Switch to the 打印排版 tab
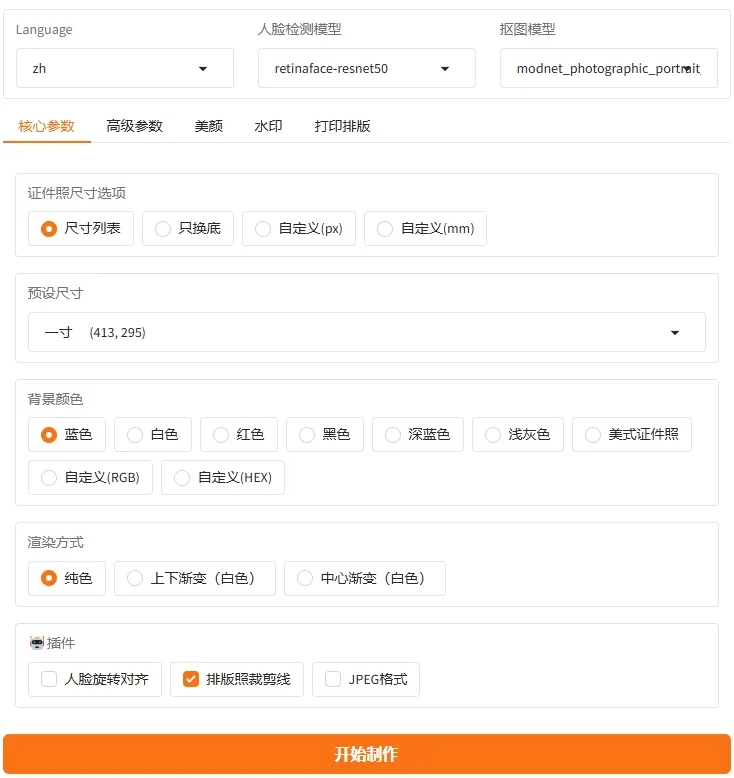 pos(342,126)
